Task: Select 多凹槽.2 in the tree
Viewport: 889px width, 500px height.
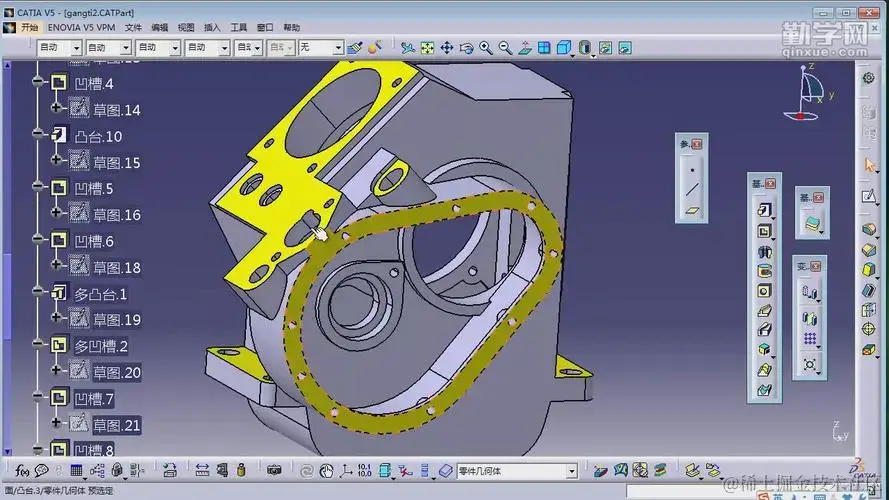Action: [101, 346]
